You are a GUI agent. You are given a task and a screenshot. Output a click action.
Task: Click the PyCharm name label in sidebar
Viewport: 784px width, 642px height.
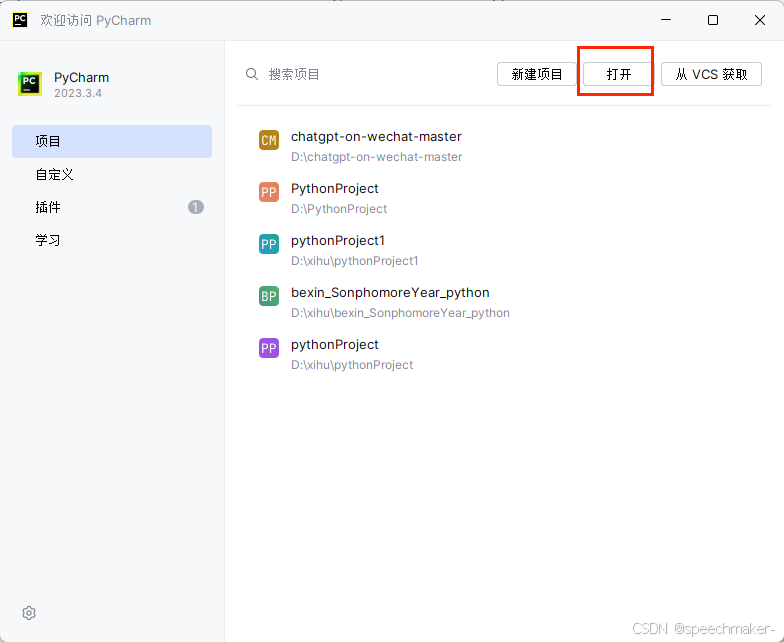tap(82, 78)
